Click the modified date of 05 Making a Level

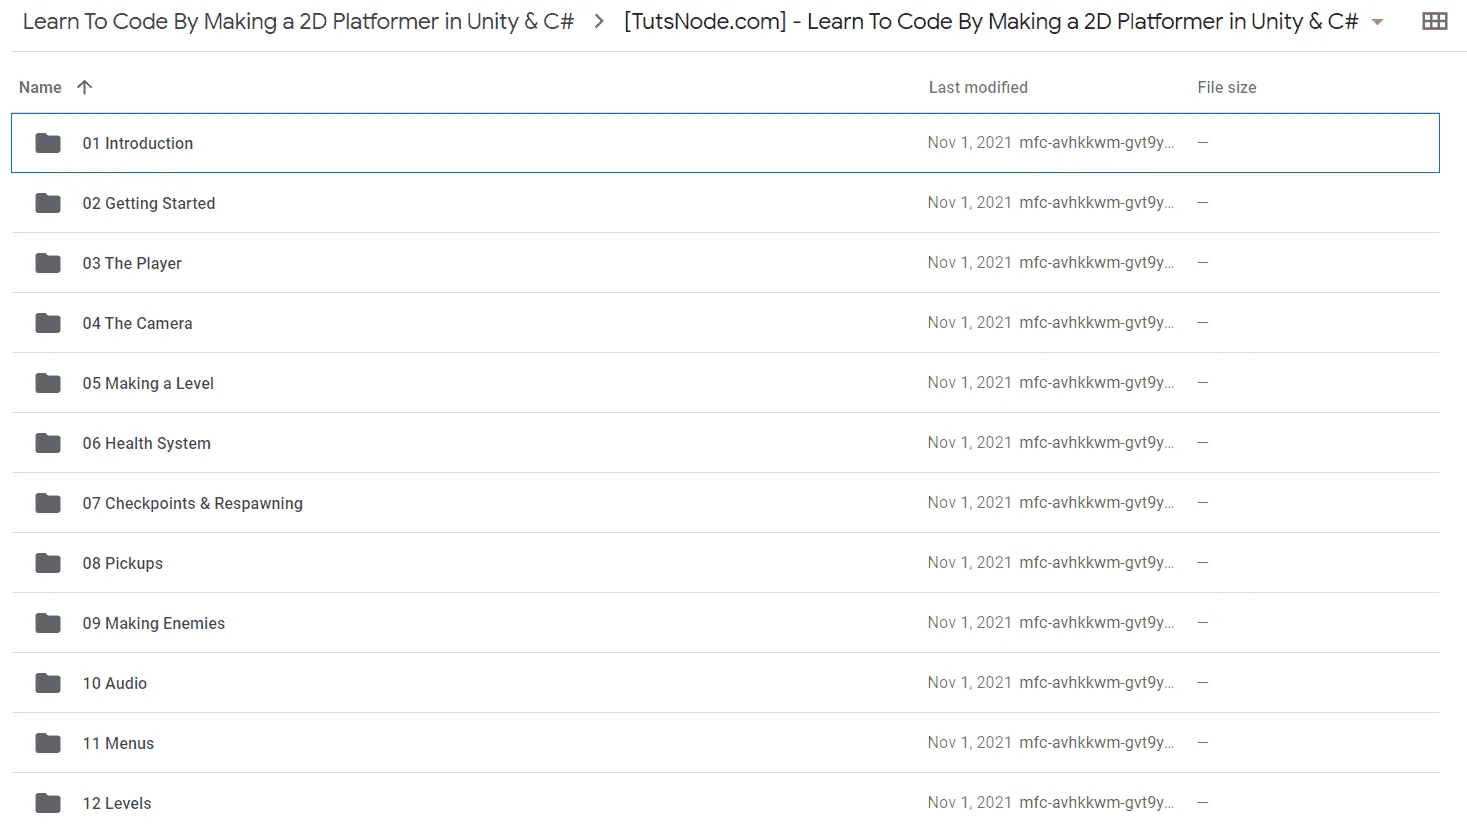[x=969, y=382]
